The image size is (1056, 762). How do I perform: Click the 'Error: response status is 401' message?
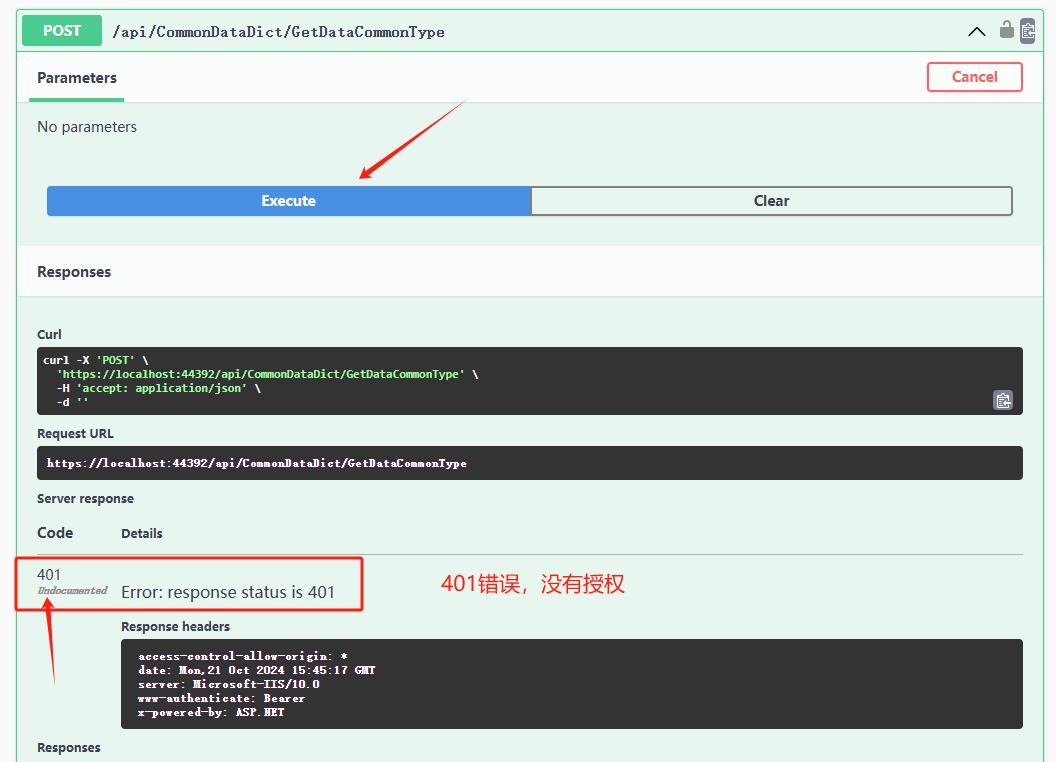(228, 592)
